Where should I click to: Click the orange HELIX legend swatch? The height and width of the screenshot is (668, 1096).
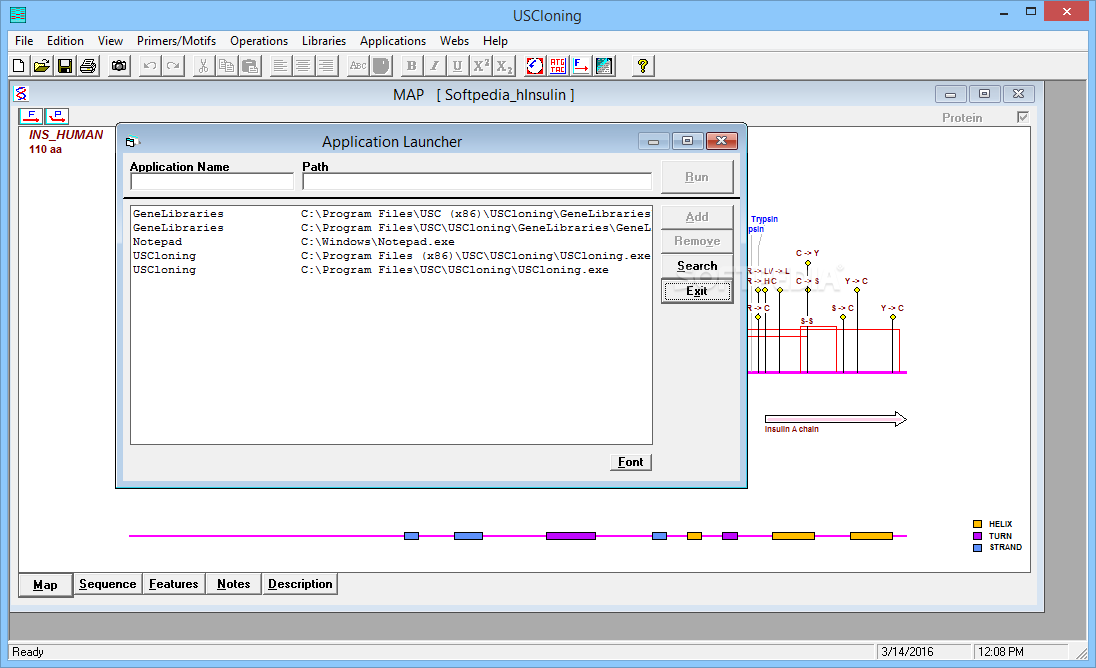[977, 524]
